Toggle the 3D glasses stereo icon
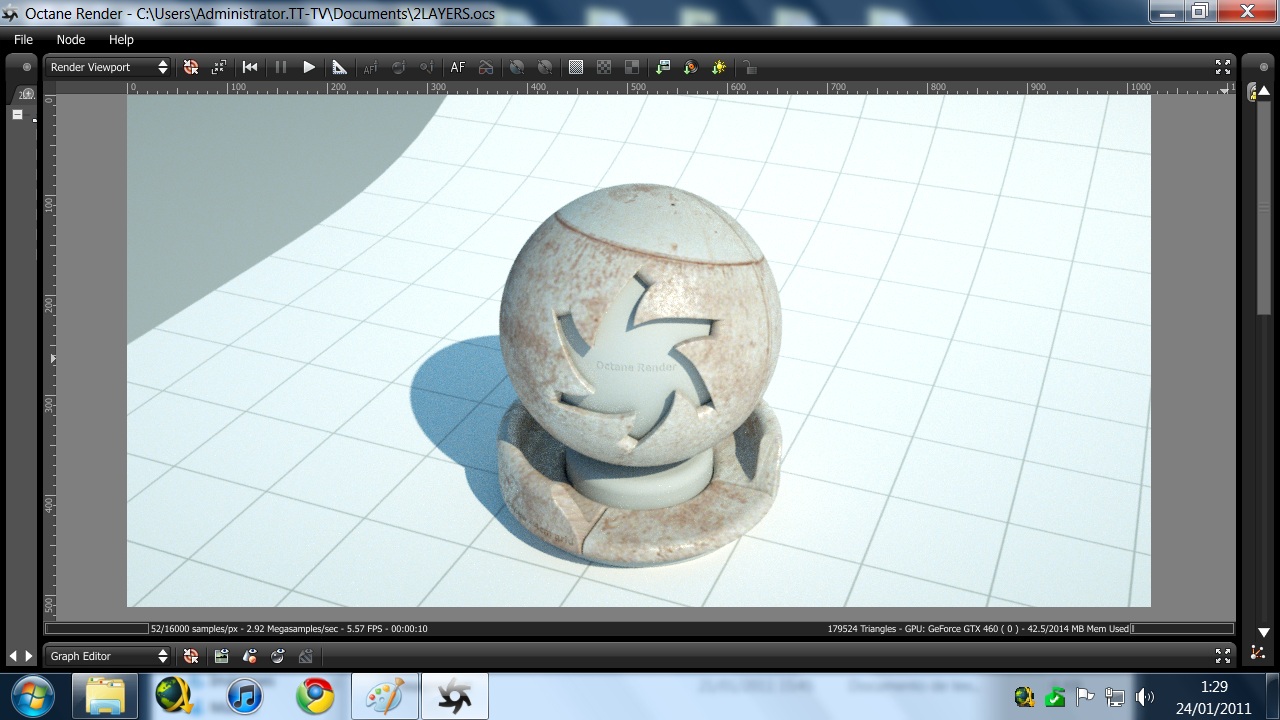Viewport: 1280px width, 720px height. click(485, 67)
